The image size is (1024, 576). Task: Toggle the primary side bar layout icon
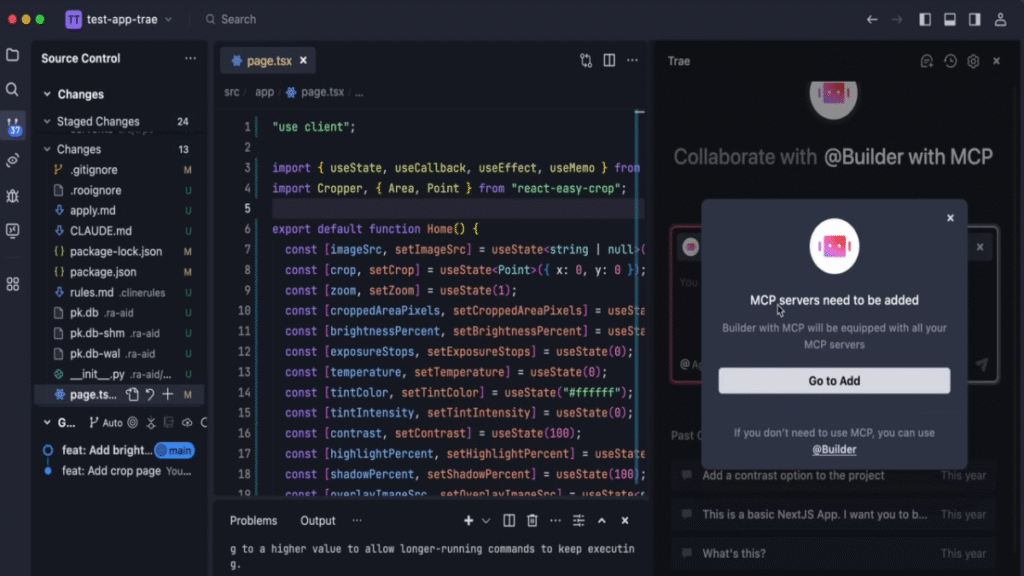pos(925,20)
